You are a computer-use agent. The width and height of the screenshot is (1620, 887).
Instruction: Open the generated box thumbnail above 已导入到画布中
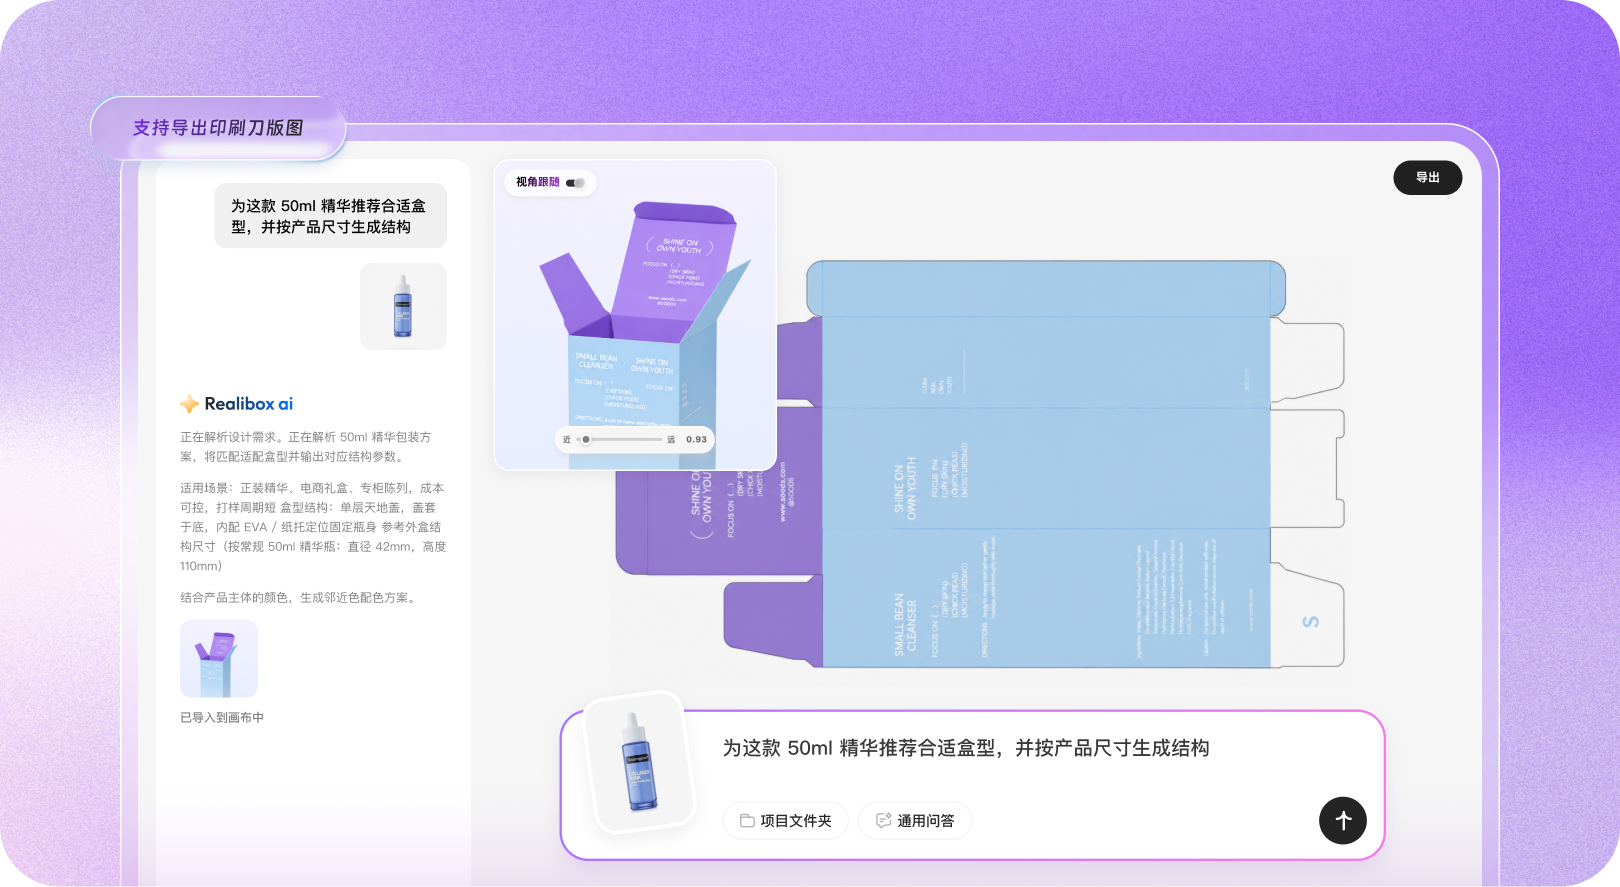click(219, 658)
